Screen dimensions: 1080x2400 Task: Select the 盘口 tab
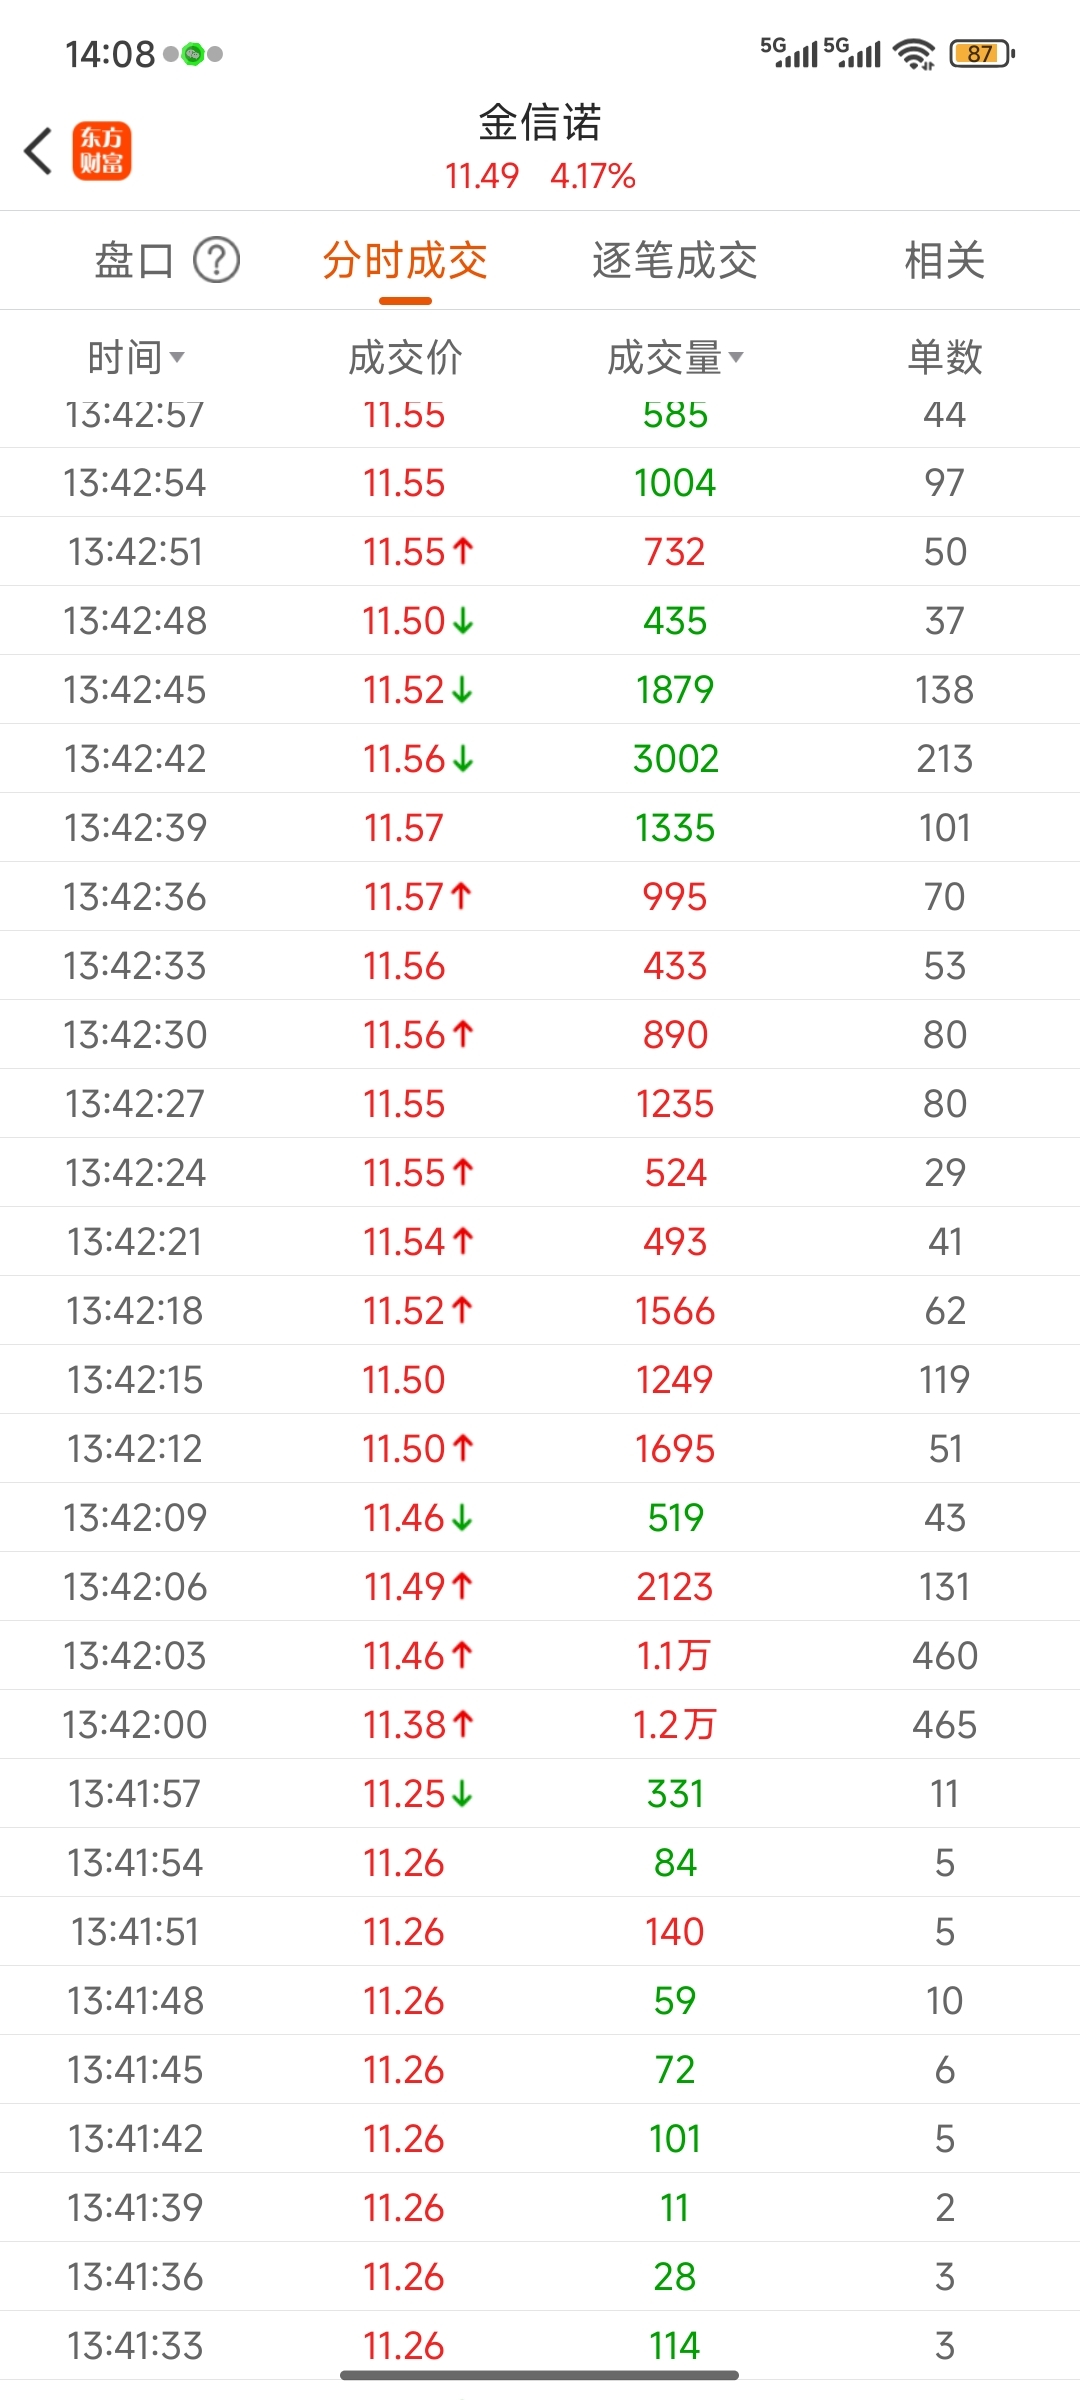(x=134, y=261)
